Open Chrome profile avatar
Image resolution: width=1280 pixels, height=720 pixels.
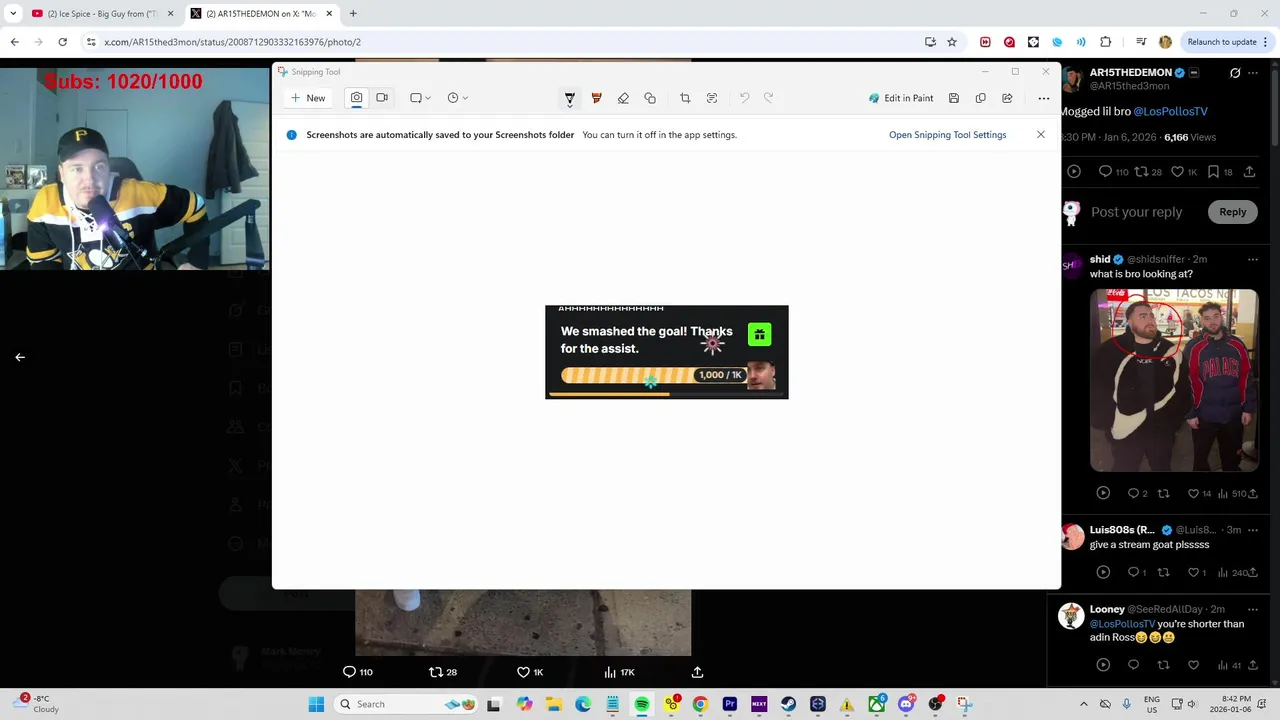pos(1165,42)
